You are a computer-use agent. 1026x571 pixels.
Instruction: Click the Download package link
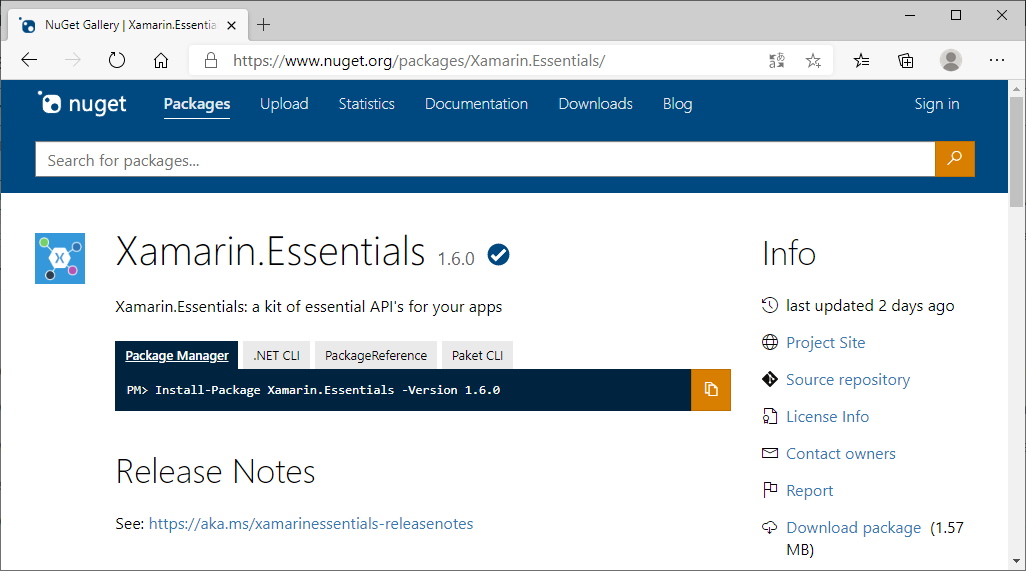853,527
